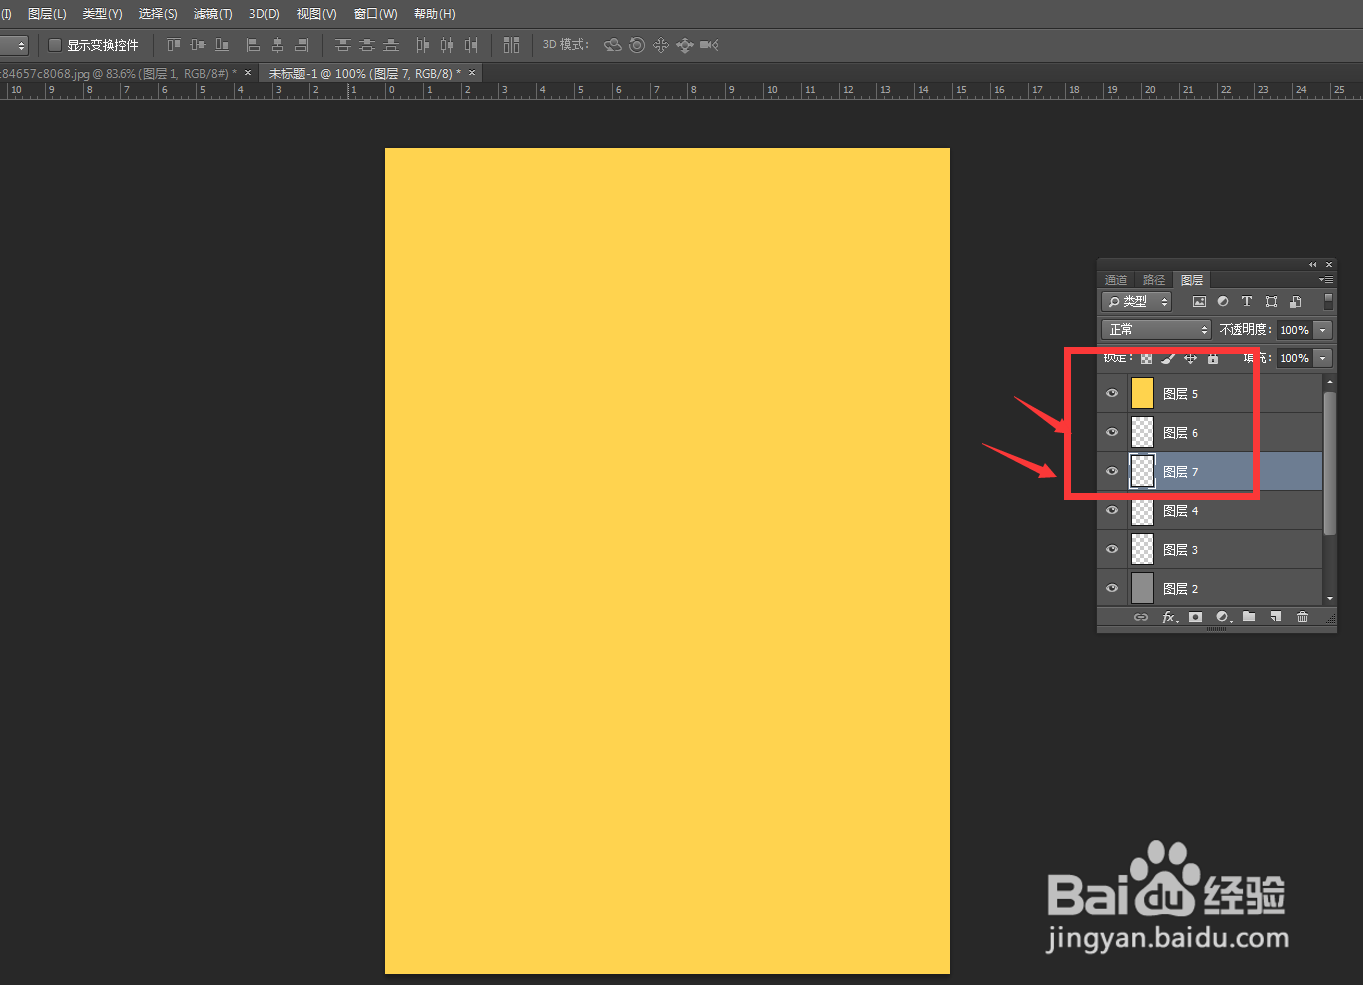This screenshot has width=1363, height=985.
Task: Switch to the 路径 tab
Action: coord(1154,280)
